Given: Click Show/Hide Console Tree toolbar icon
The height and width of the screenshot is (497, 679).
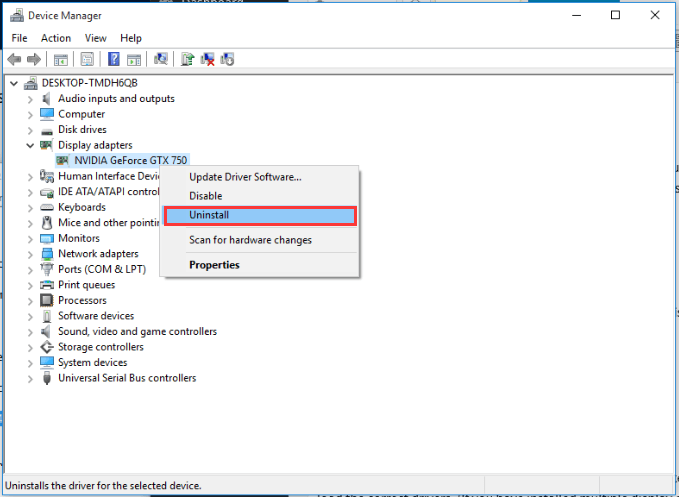Looking at the screenshot, I should 61,59.
